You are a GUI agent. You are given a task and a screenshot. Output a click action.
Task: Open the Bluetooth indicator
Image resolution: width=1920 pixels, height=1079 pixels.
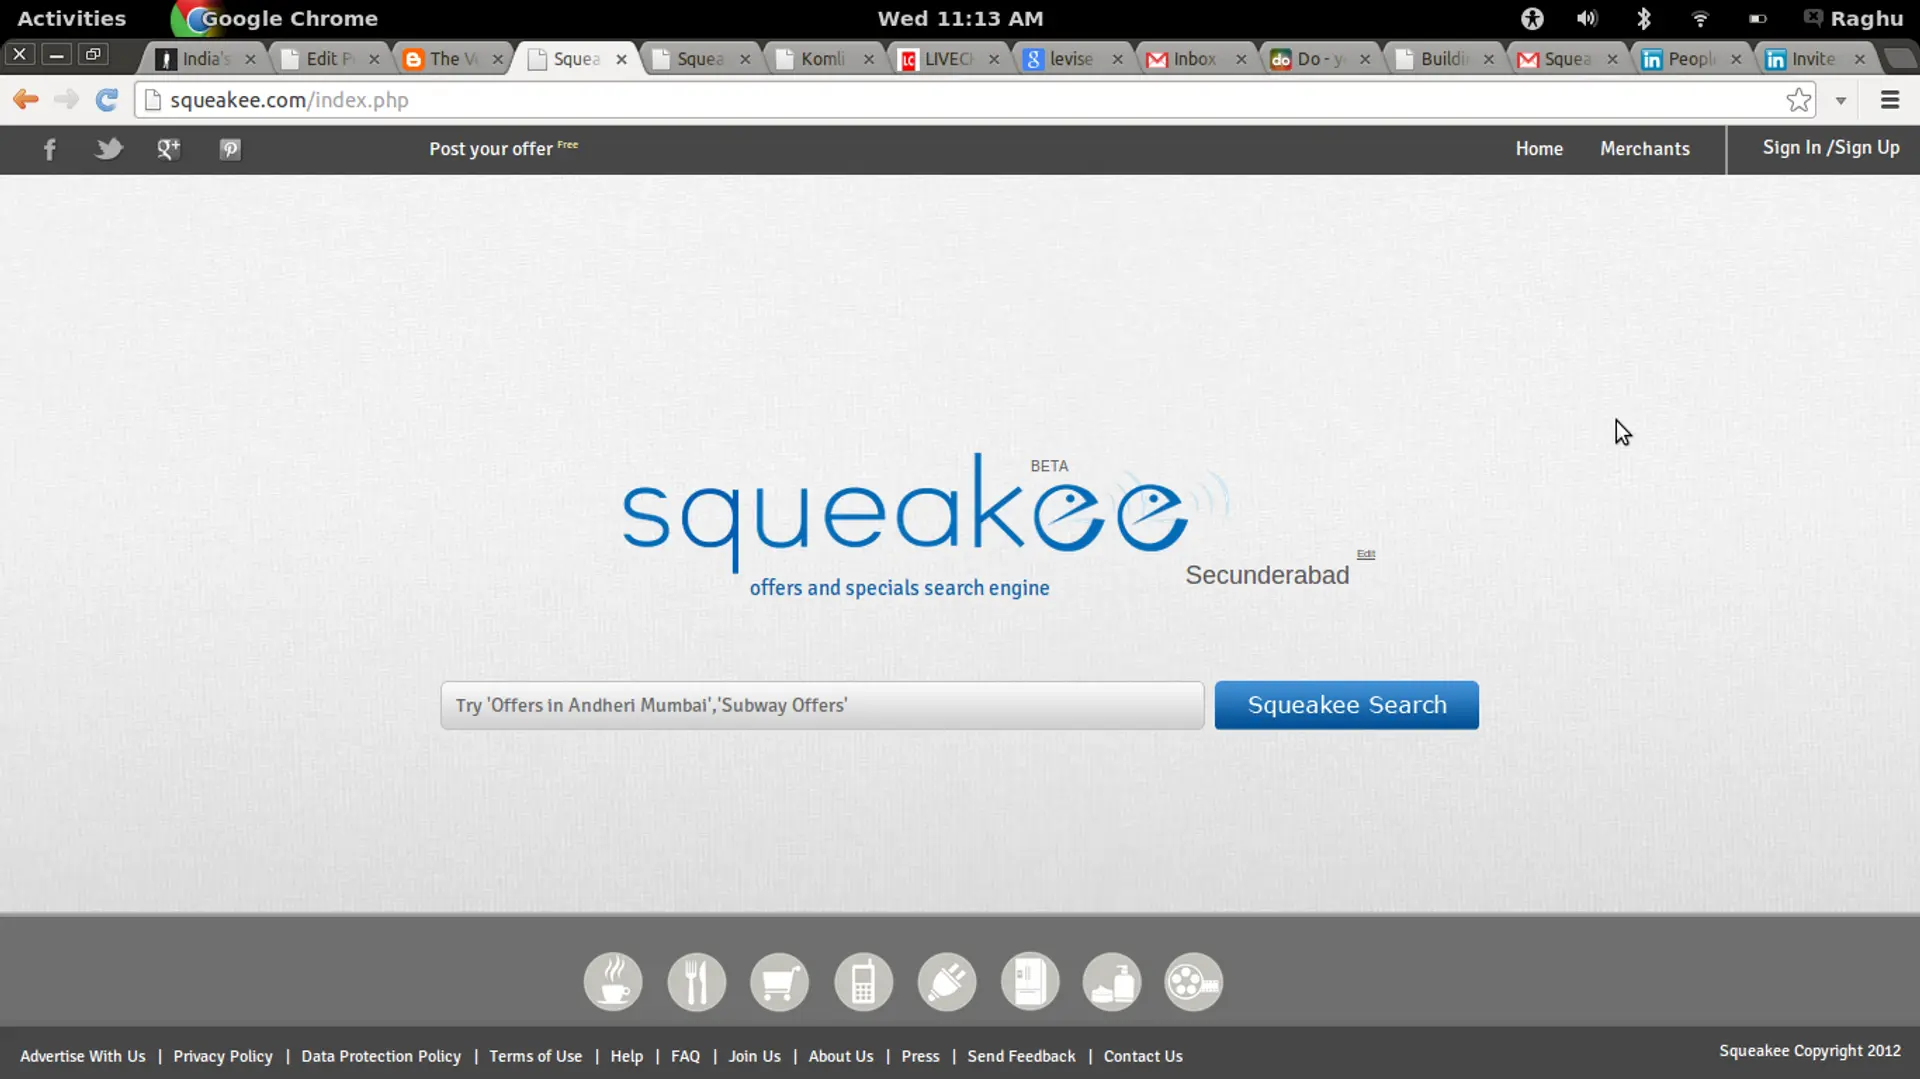[x=1643, y=18]
